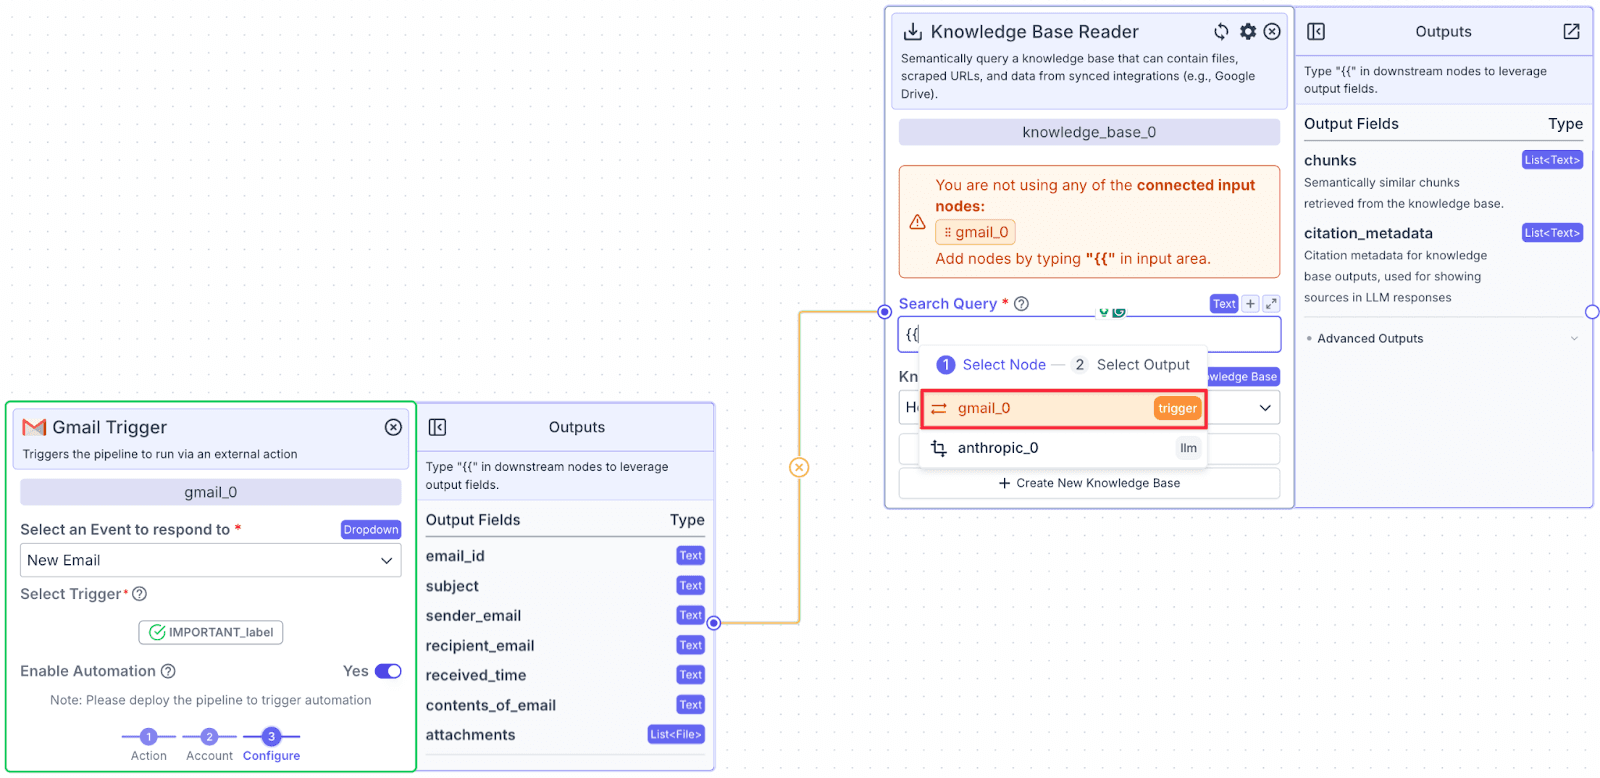Click the gmail_0 chip in warning
1600x778 pixels.
(x=976, y=232)
